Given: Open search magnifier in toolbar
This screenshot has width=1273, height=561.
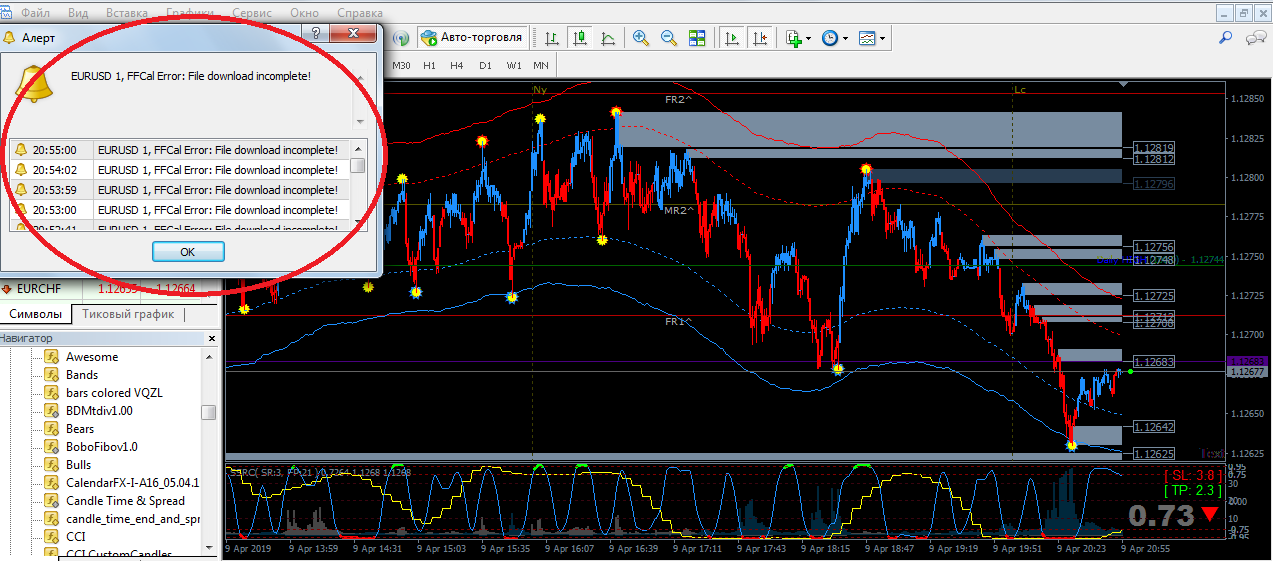Looking at the screenshot, I should pyautogui.click(x=1225, y=38).
